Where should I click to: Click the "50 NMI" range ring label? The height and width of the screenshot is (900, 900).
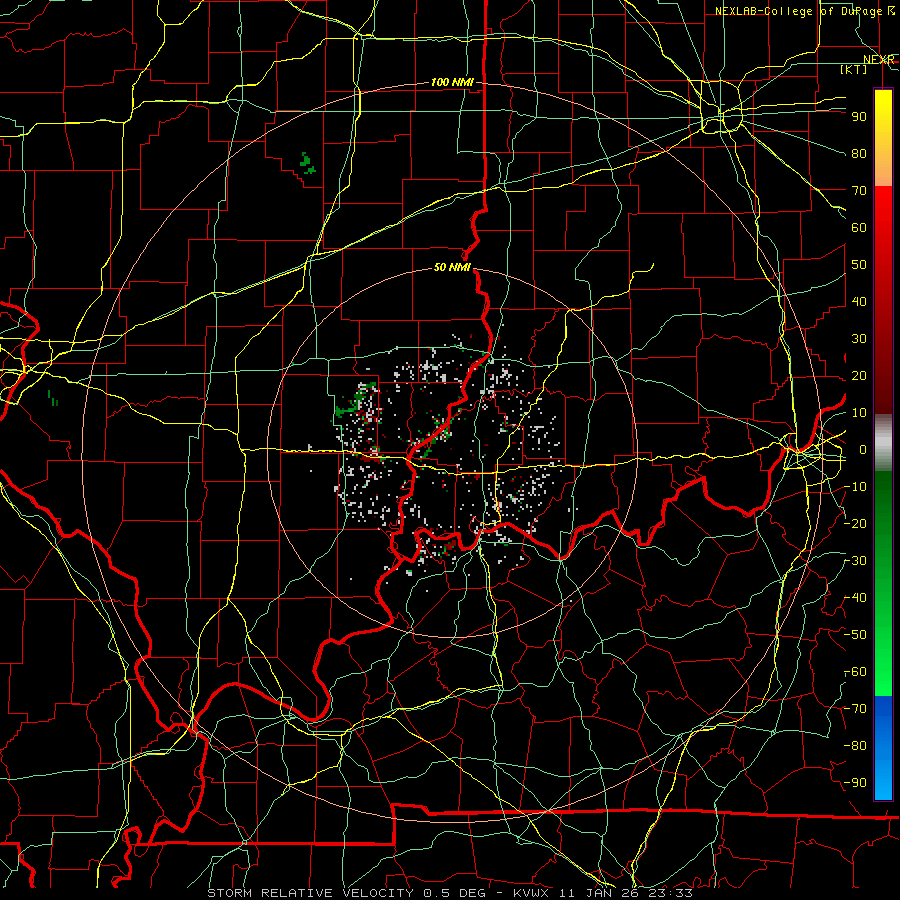coord(452,267)
